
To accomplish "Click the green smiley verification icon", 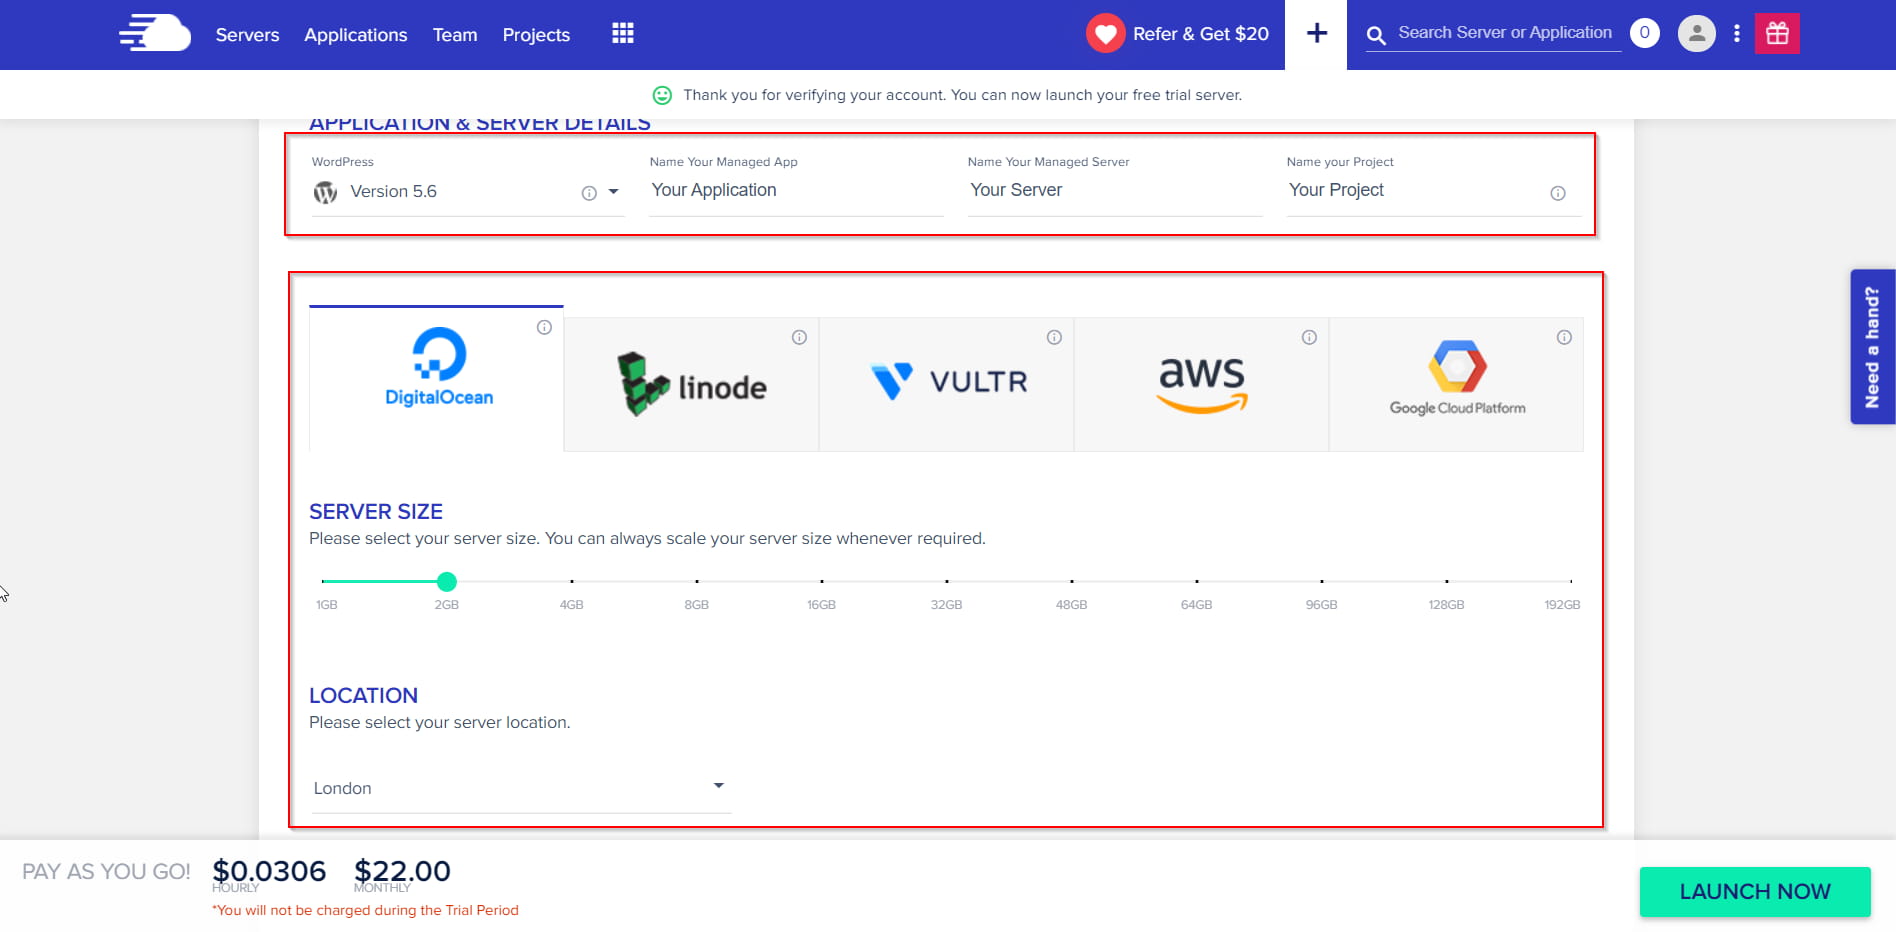I will click(662, 95).
